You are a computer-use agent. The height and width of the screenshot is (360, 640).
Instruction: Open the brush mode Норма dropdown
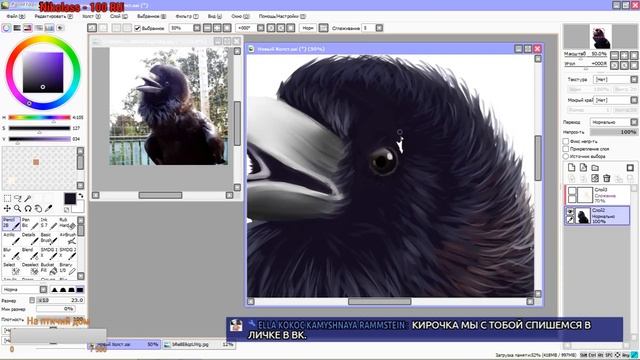[43, 289]
